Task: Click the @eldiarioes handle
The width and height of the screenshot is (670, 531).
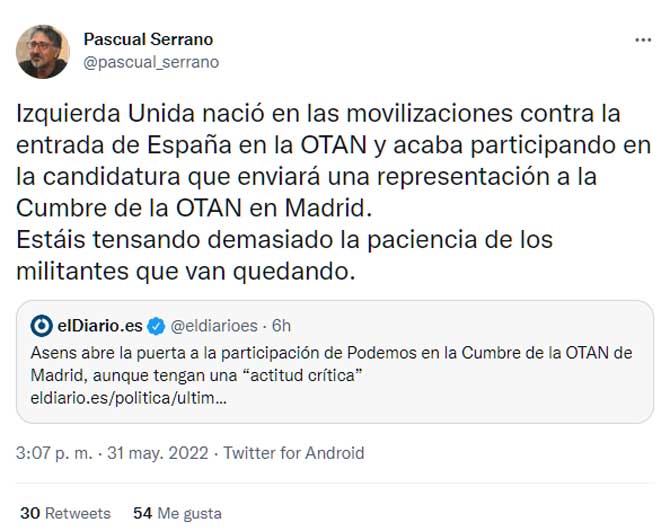Action: tap(216, 325)
